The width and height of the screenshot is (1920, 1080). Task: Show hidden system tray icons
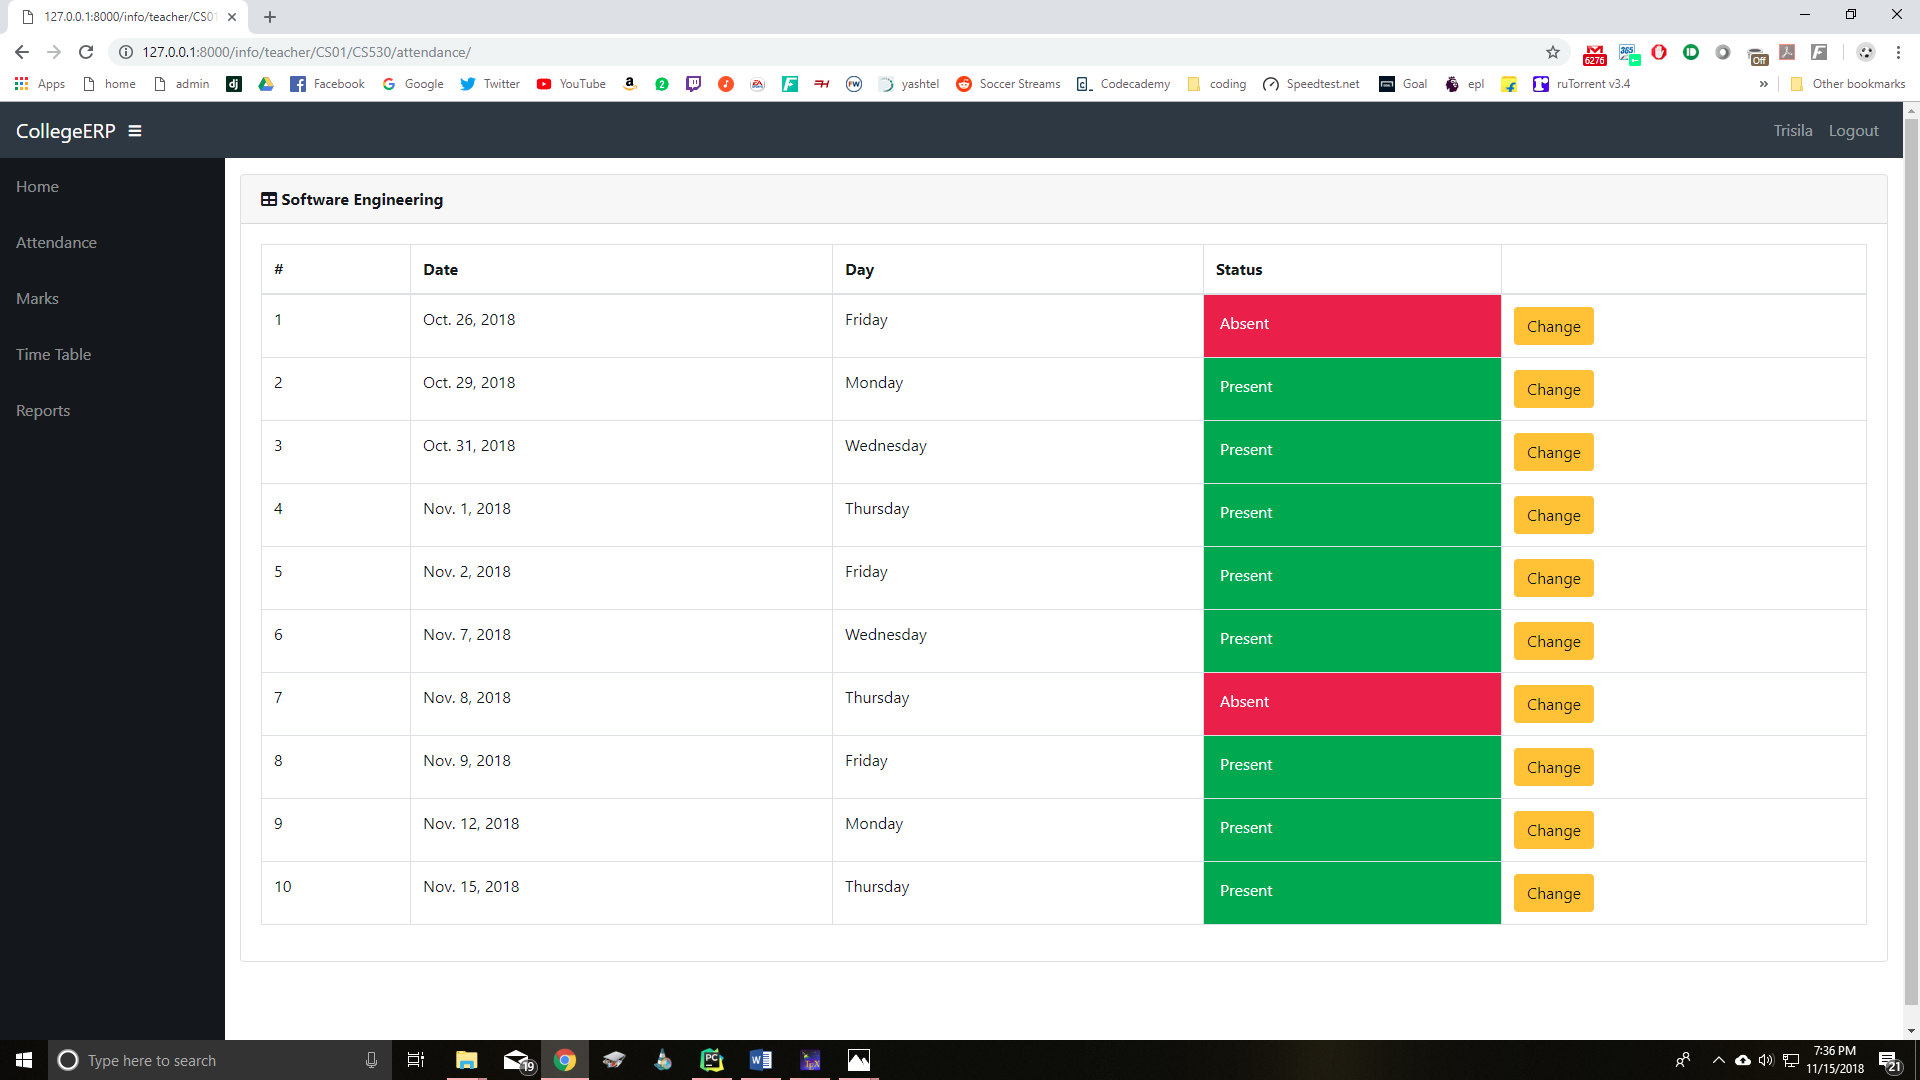[1718, 1060]
